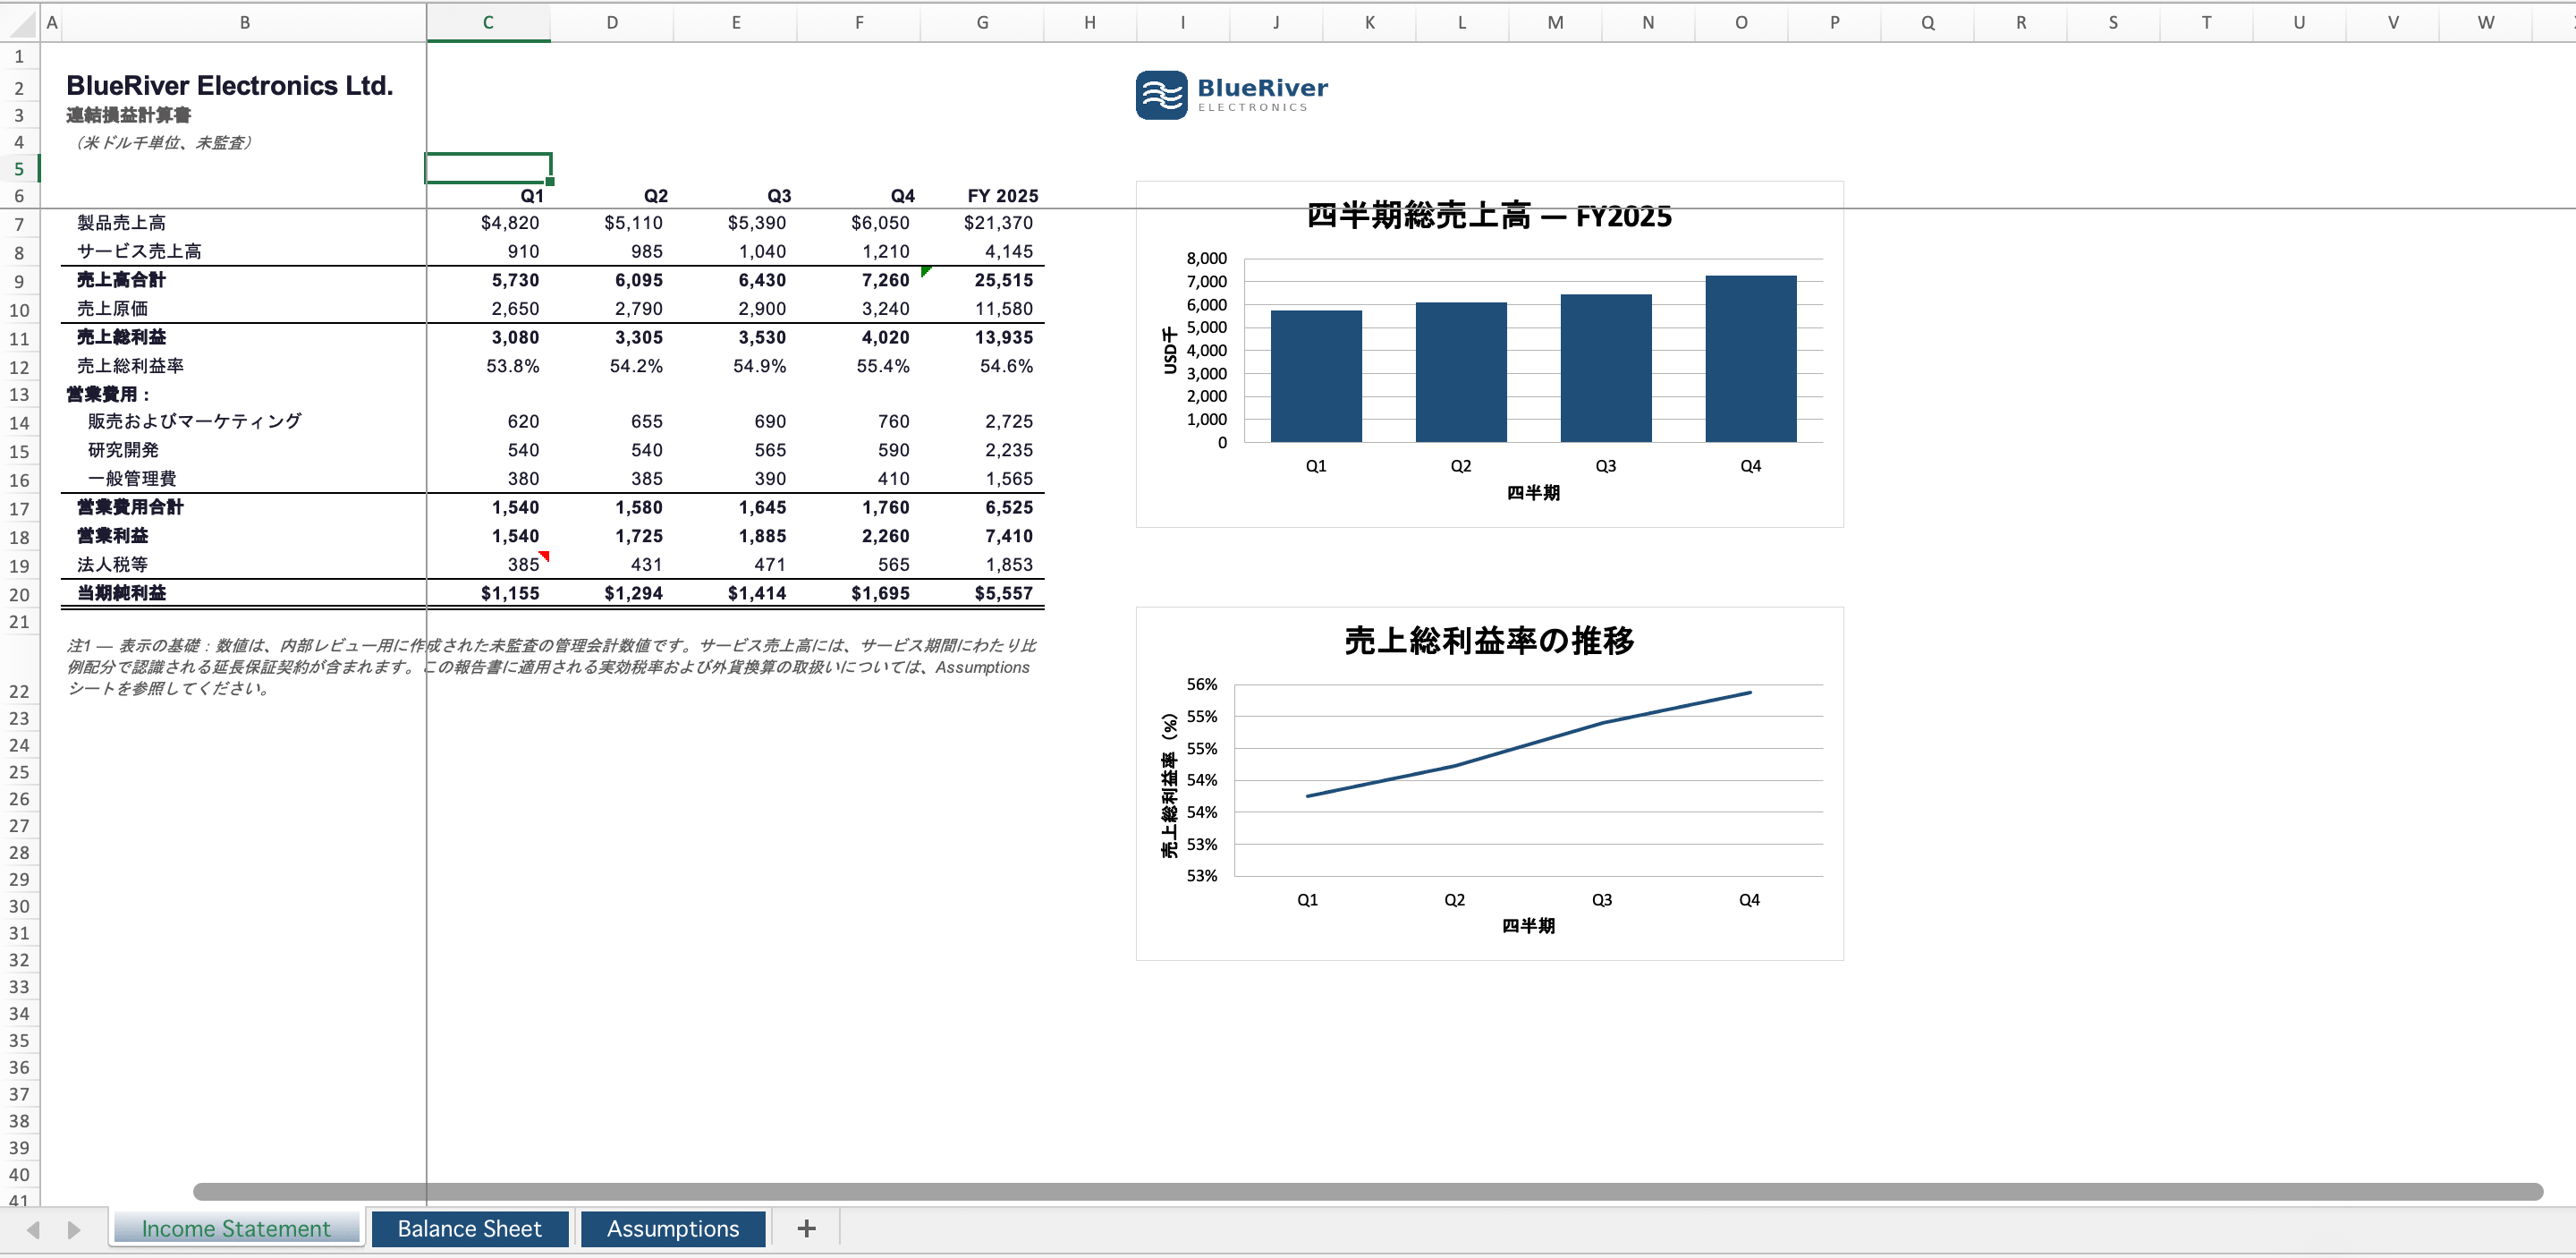Select row 1 header
The width and height of the screenshot is (2576, 1258).
[x=19, y=57]
